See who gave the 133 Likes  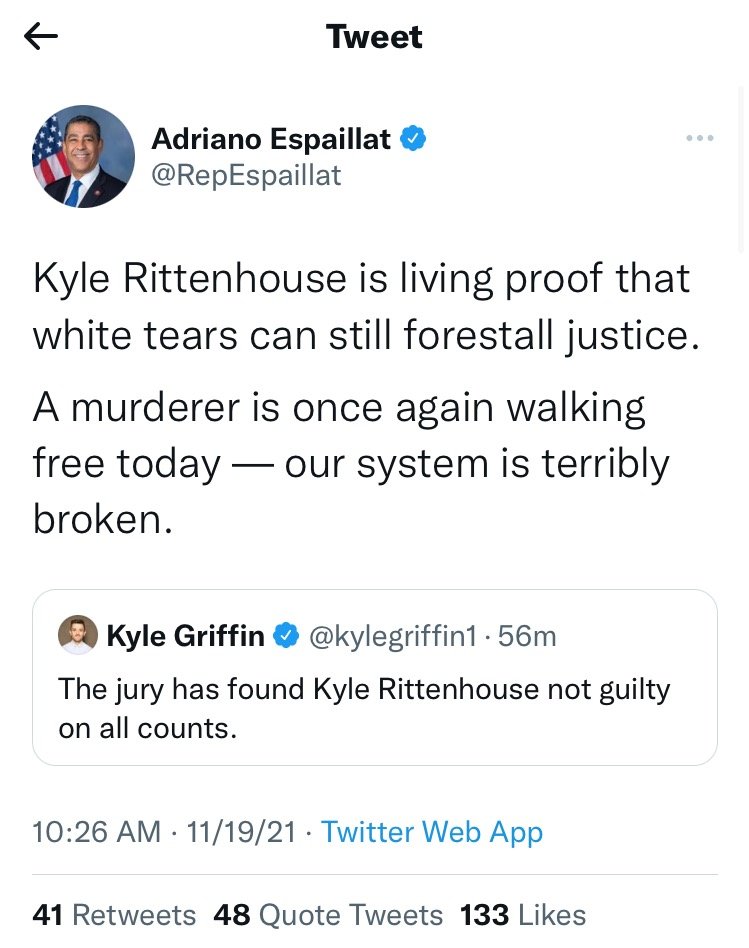coord(523,914)
